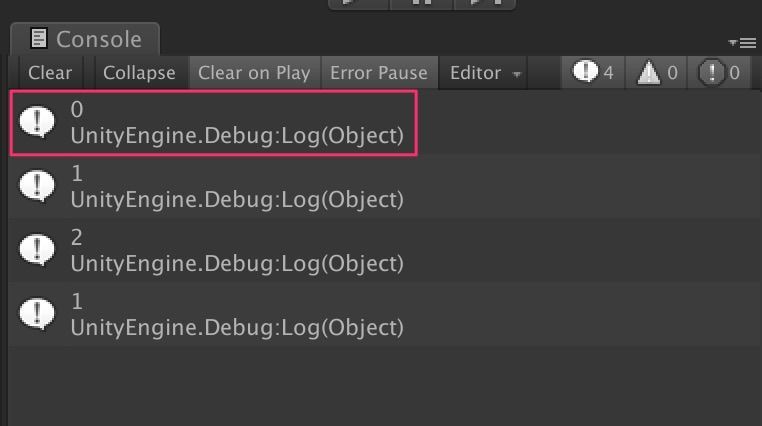Click the info icon of the last log entry
This screenshot has width=762, height=426.
(37, 314)
